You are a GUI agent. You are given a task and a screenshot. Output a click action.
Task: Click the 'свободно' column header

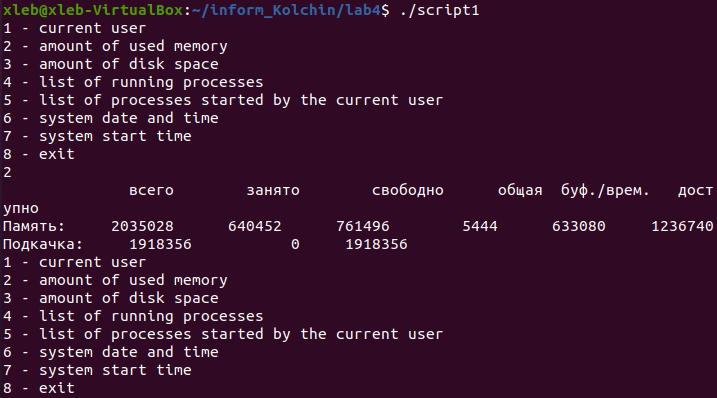tap(408, 190)
